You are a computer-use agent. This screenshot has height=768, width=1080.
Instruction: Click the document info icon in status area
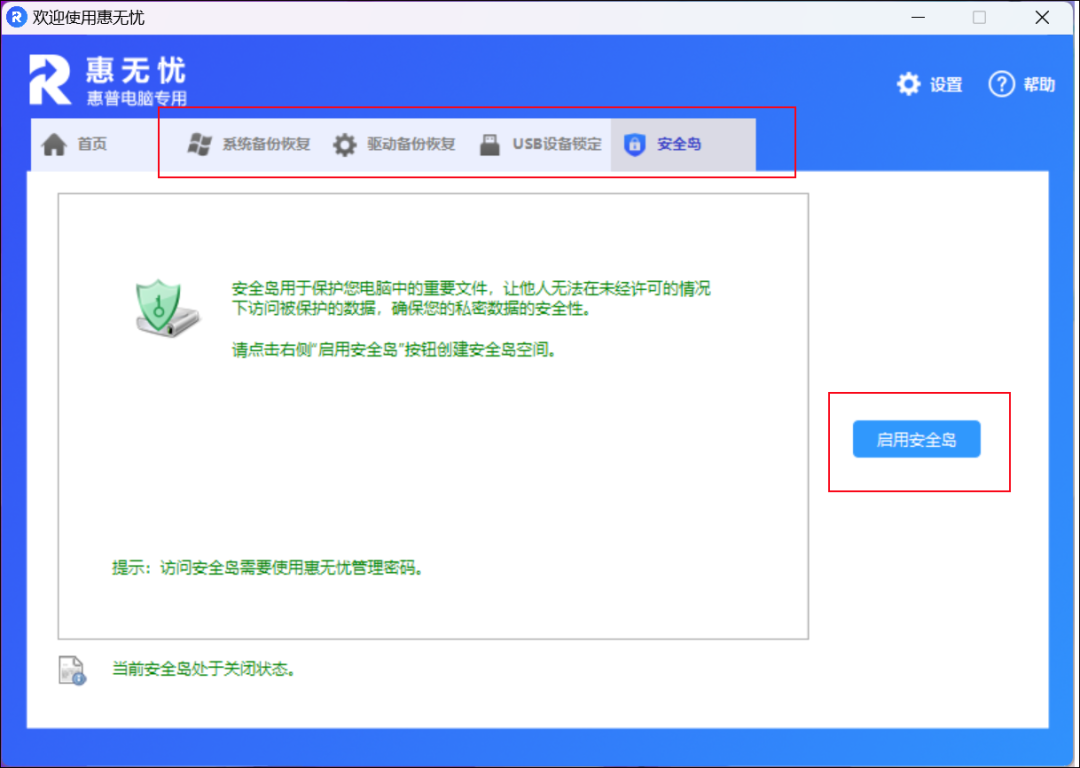(x=72, y=670)
